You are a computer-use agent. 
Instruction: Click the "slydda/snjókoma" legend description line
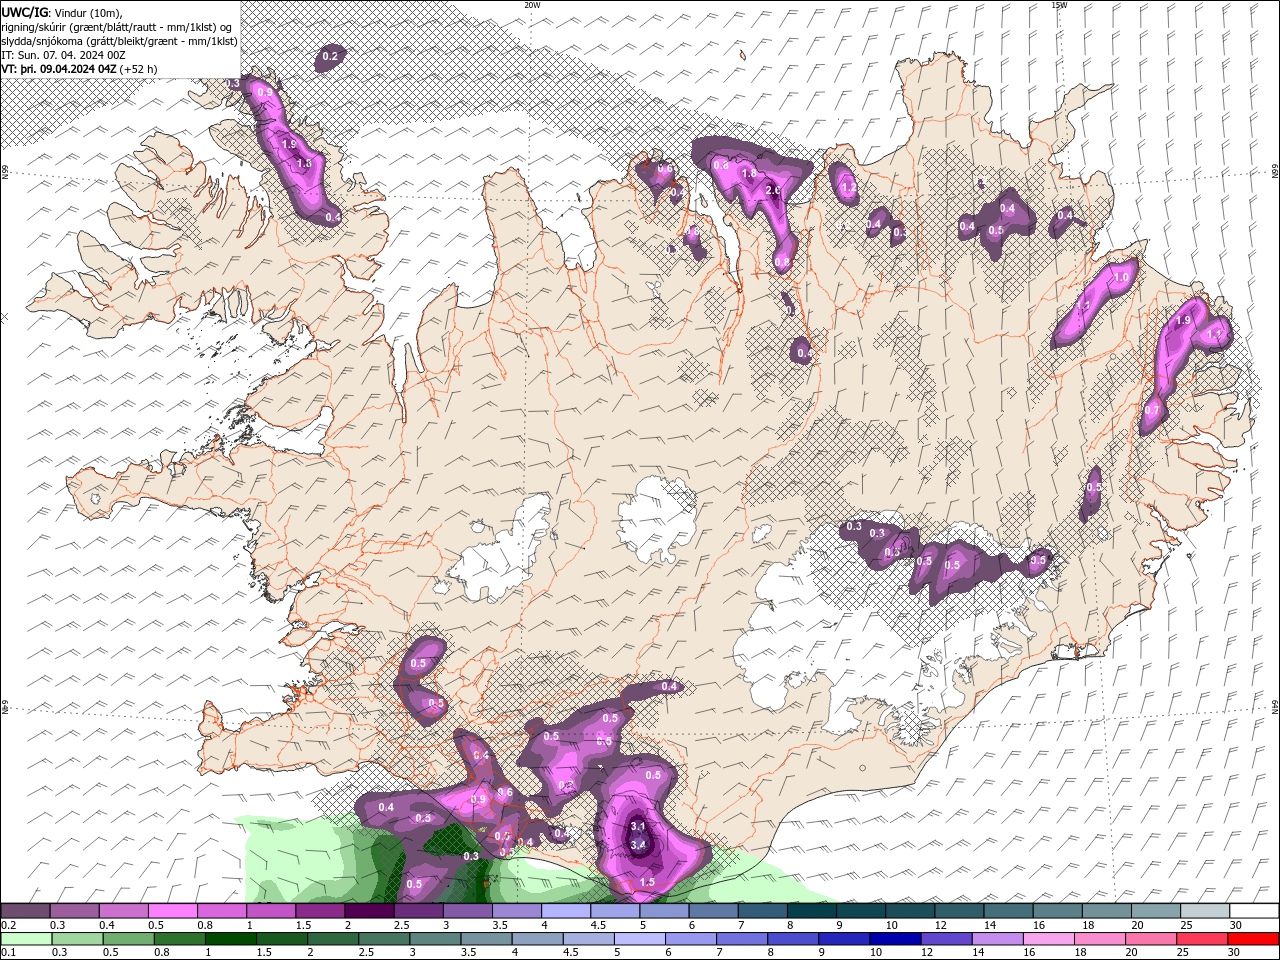tap(119, 41)
